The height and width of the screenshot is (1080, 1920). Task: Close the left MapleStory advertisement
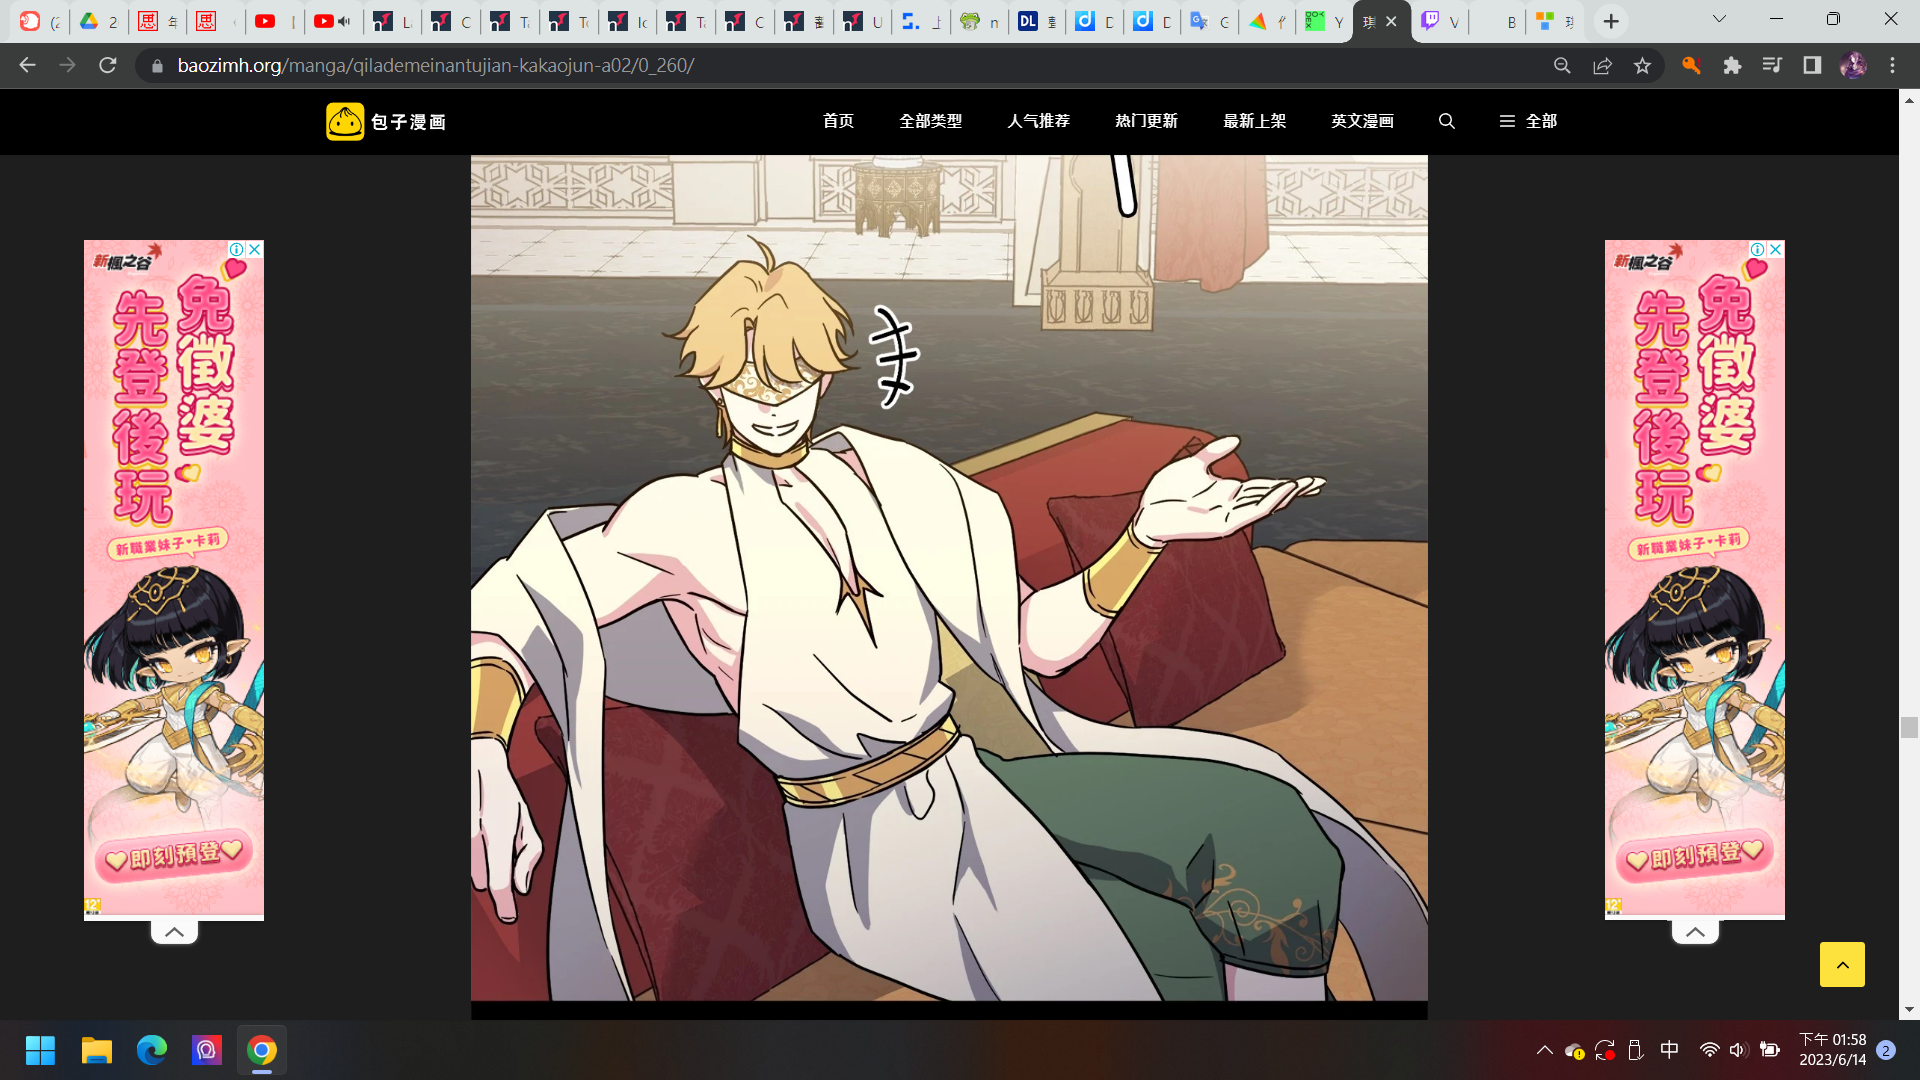(x=255, y=249)
